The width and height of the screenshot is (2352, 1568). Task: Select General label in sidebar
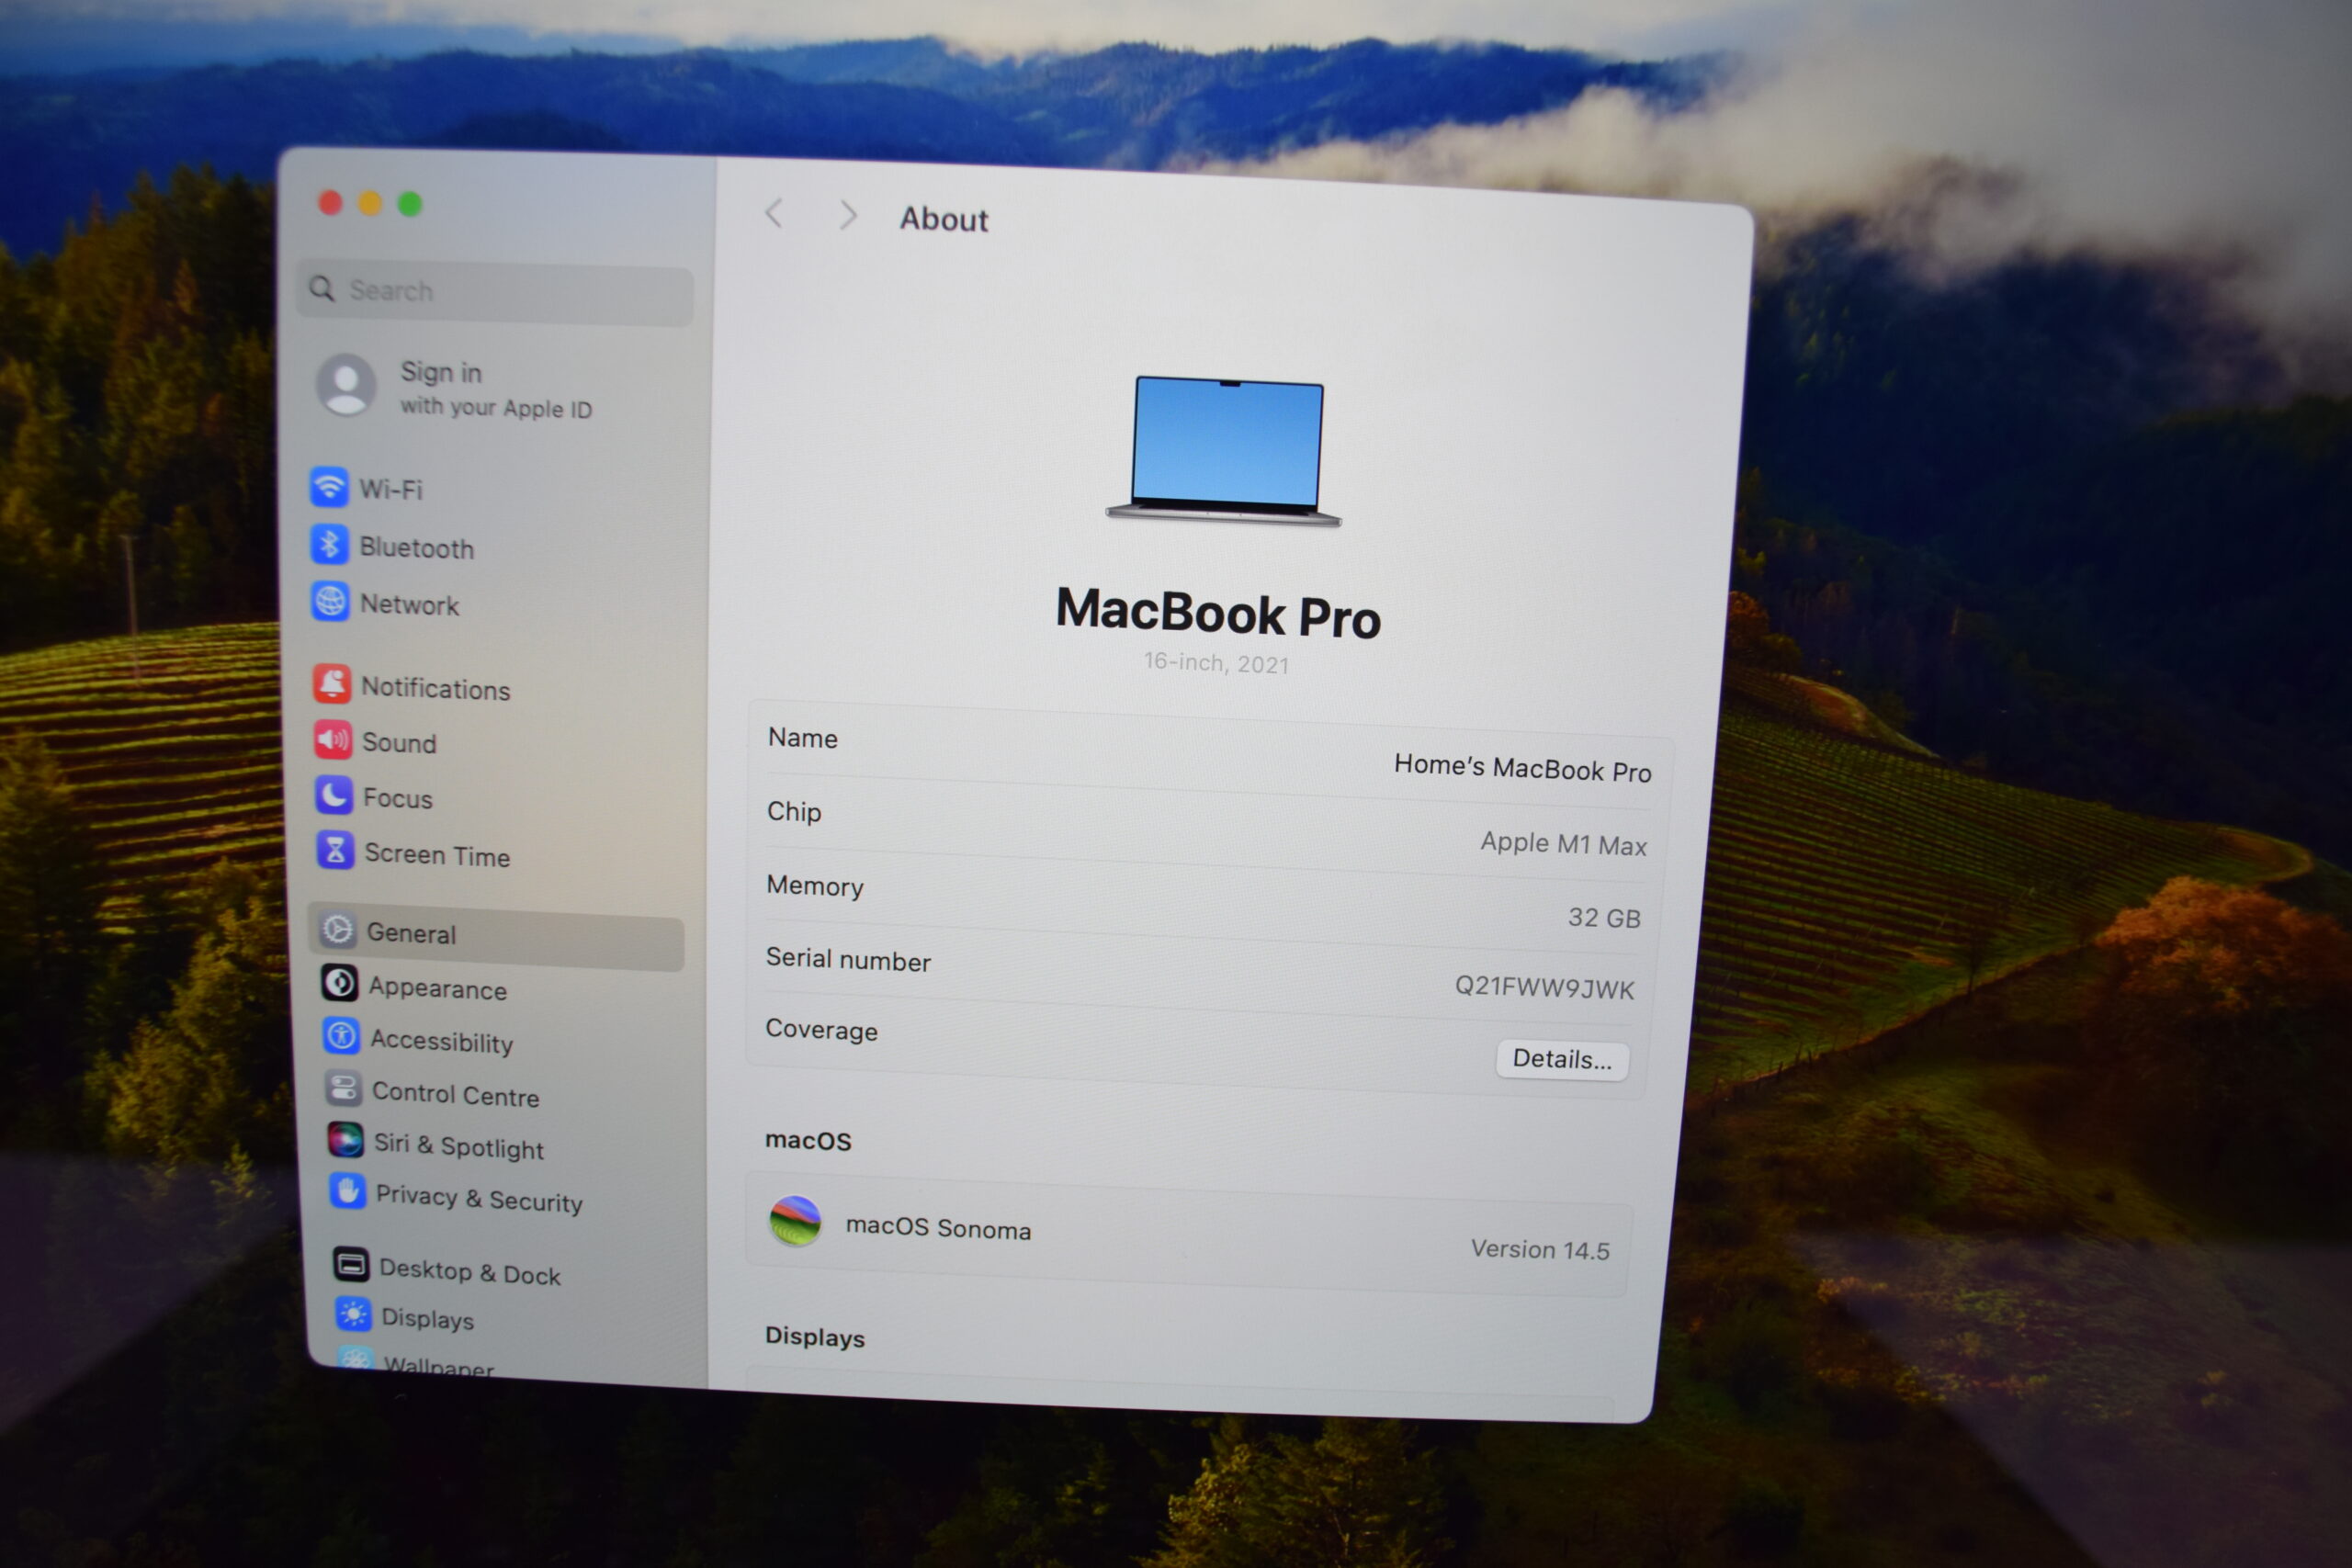(412, 933)
